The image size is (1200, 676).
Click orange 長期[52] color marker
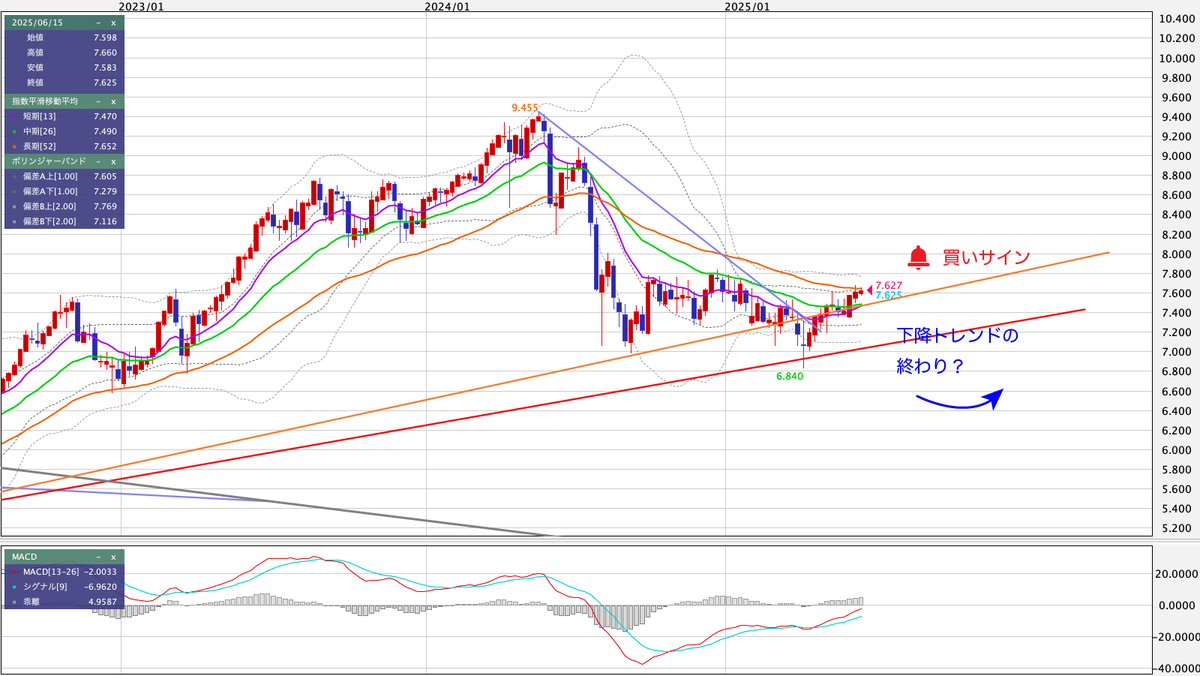click(11, 145)
